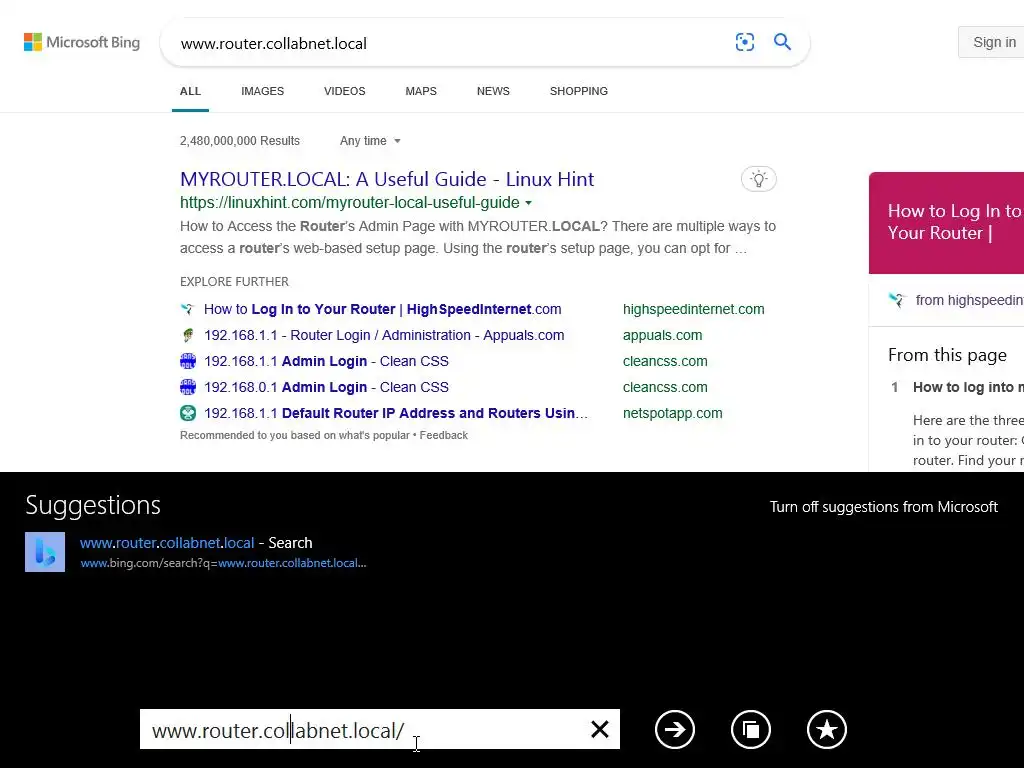
Task: Open the NEWS tab
Action: click(x=493, y=91)
